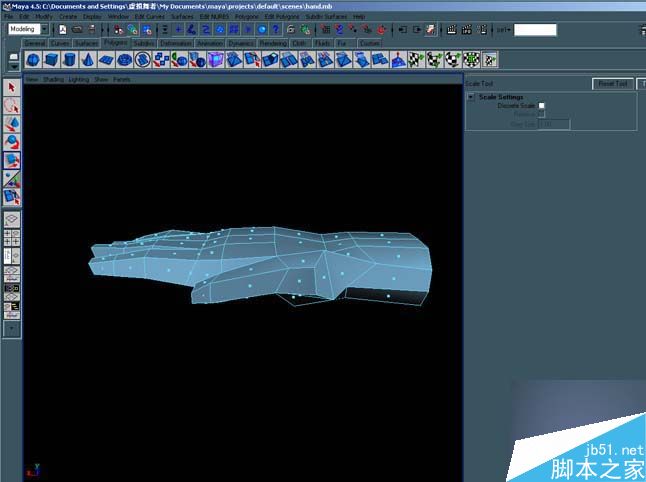Create a polygon torus from shelf
This screenshot has width=646, height=482.
[124, 60]
